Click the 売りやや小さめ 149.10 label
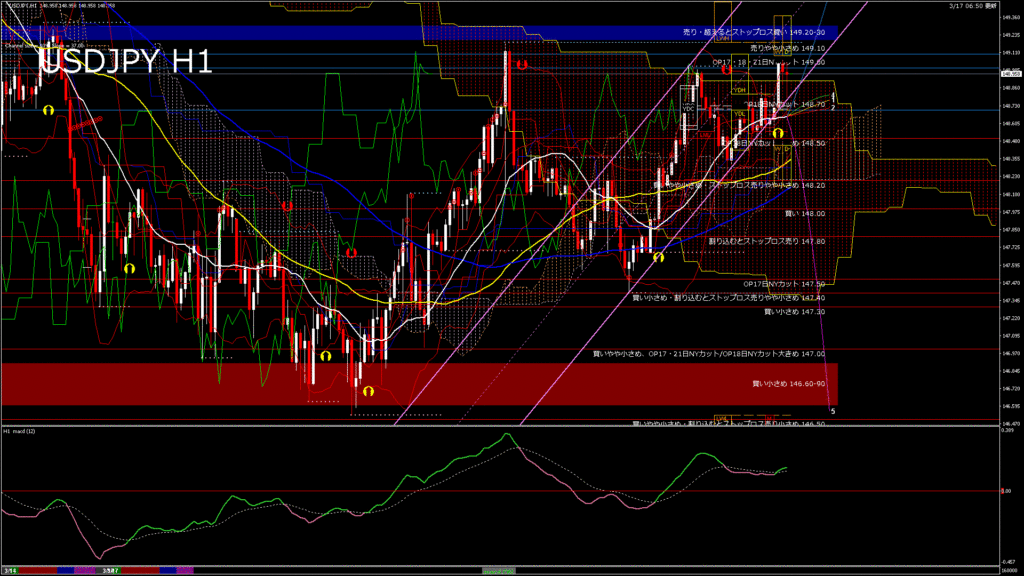Image resolution: width=1024 pixels, height=576 pixels. 787,48
